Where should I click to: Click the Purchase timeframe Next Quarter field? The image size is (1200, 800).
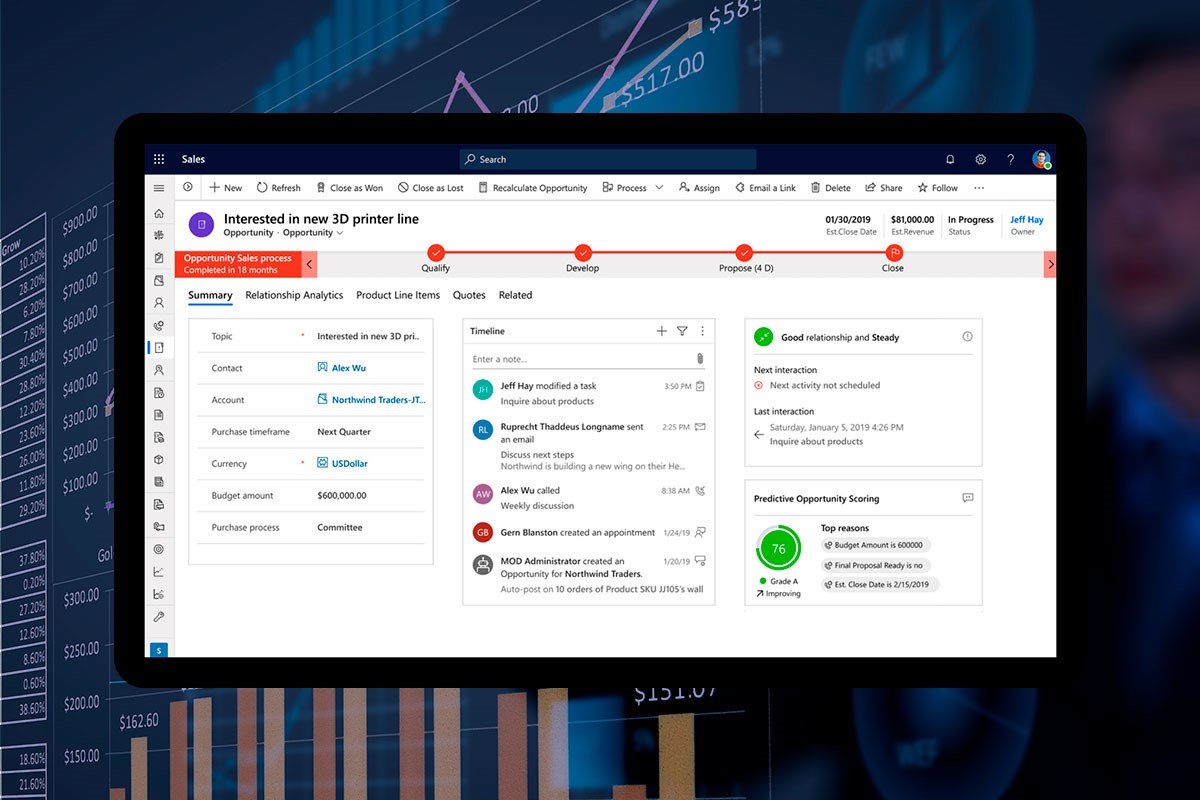coord(344,432)
